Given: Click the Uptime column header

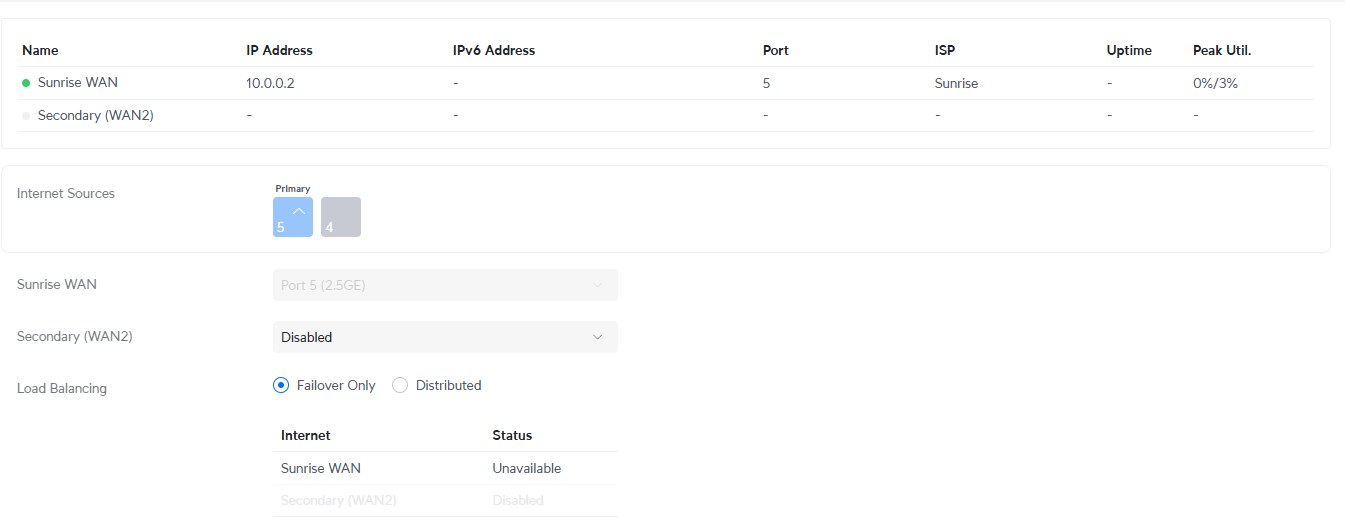Looking at the screenshot, I should (x=1129, y=50).
